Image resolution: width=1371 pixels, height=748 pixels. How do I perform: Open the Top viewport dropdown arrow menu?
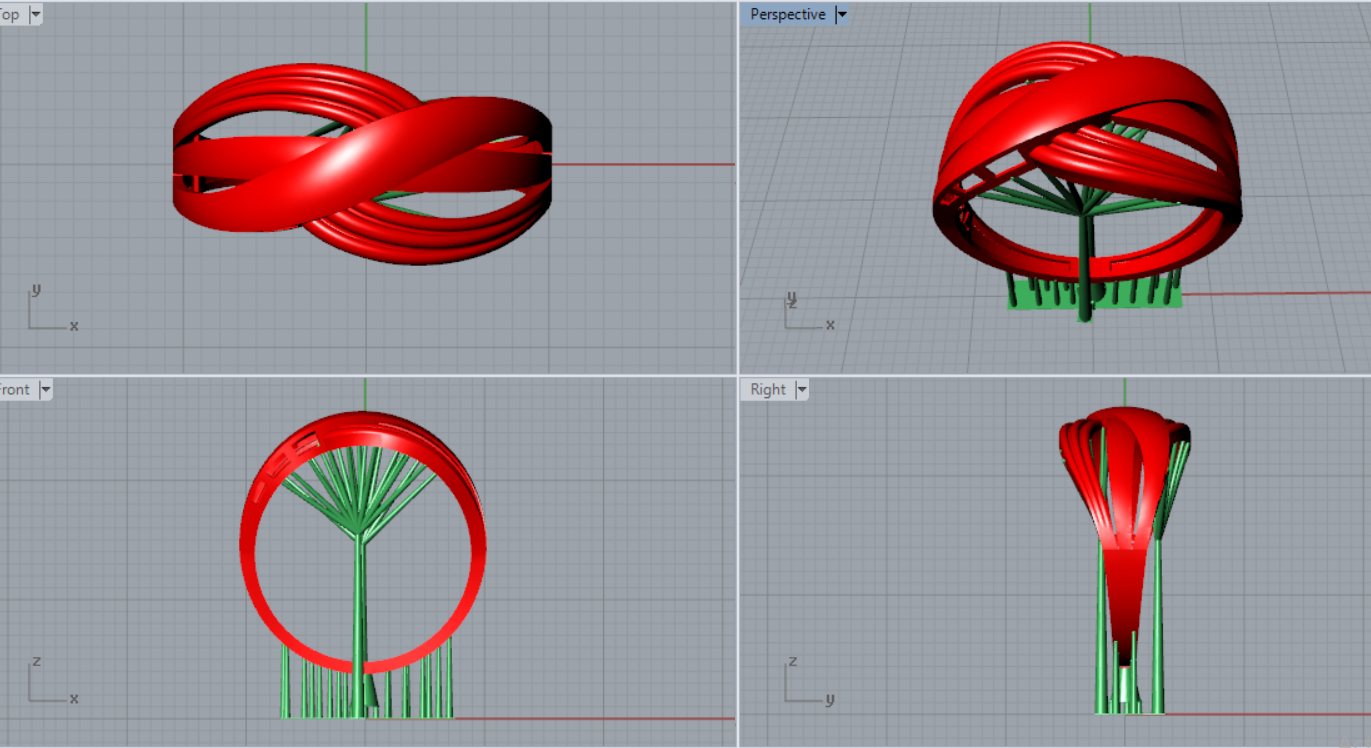36,14
